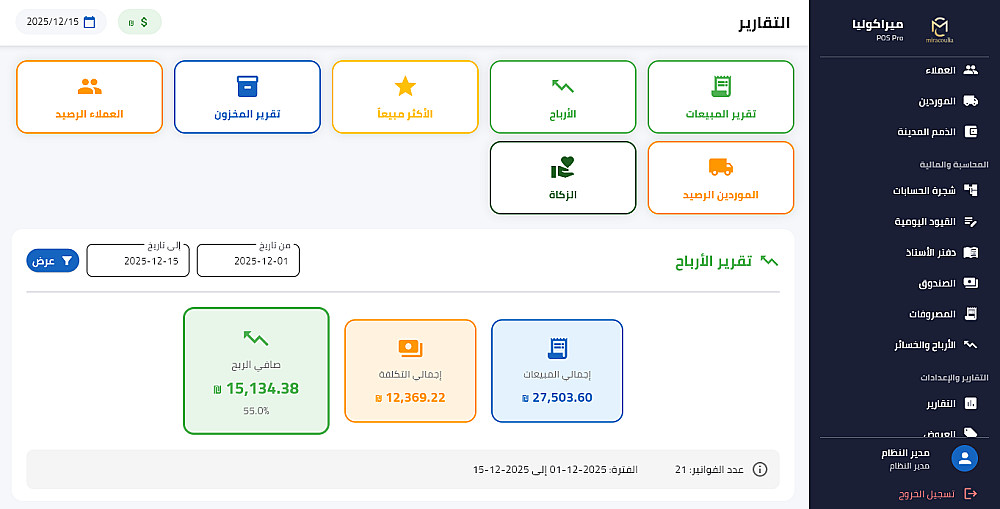The image size is (1000, 509).
Task: Click the Profit and Loss trend icon
Action: (970, 345)
